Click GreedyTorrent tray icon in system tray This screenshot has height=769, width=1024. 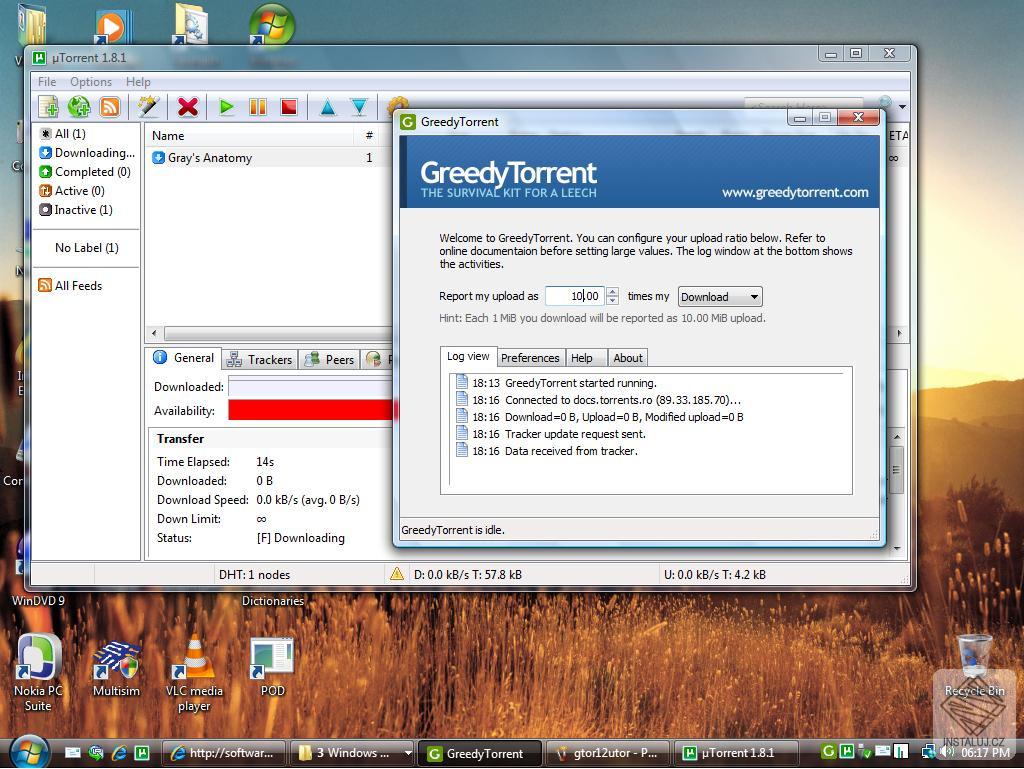point(829,751)
